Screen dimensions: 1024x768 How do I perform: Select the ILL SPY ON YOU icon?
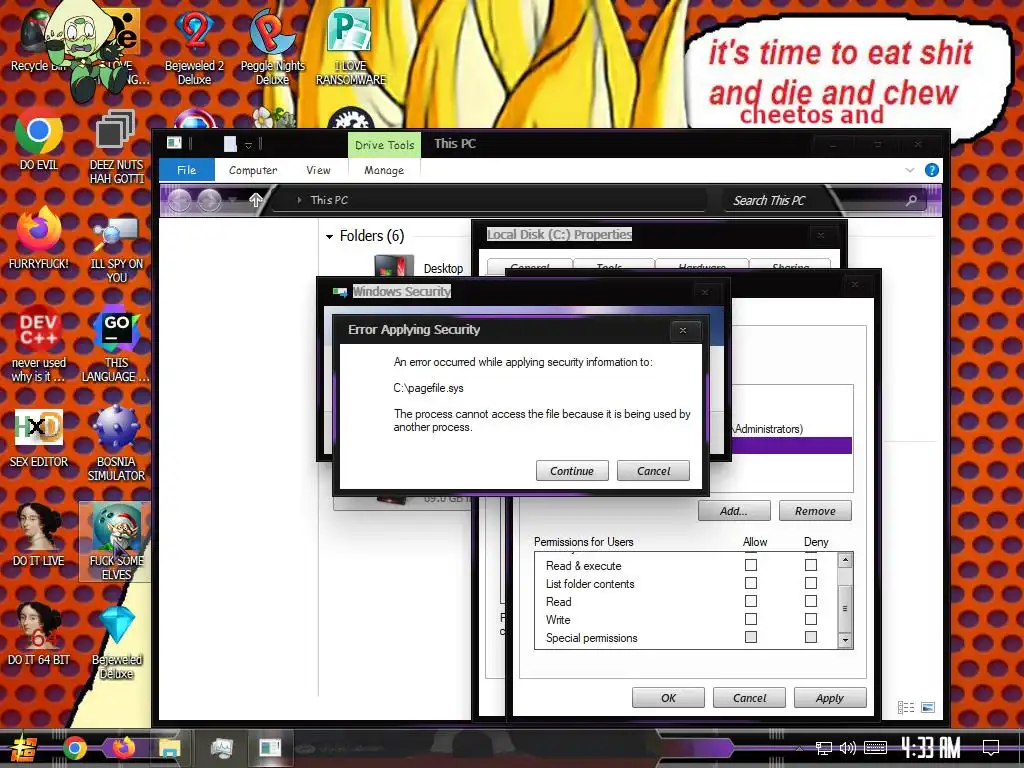click(x=116, y=248)
